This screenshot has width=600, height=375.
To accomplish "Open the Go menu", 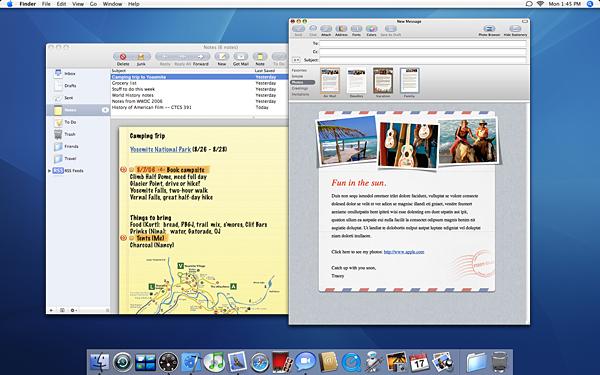I will point(93,4).
